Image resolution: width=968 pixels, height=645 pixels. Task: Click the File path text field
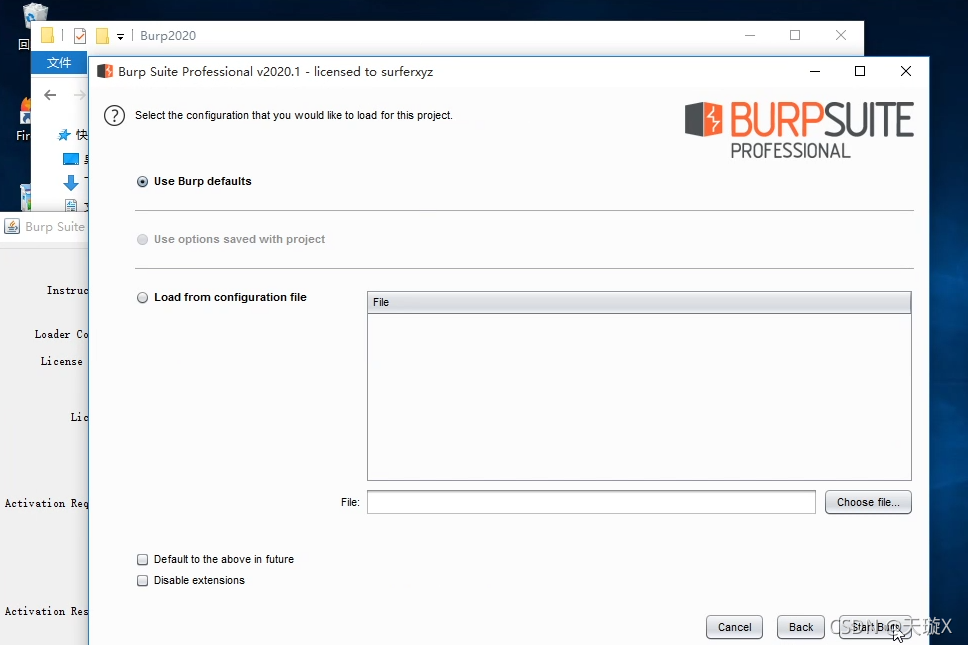tap(590, 502)
